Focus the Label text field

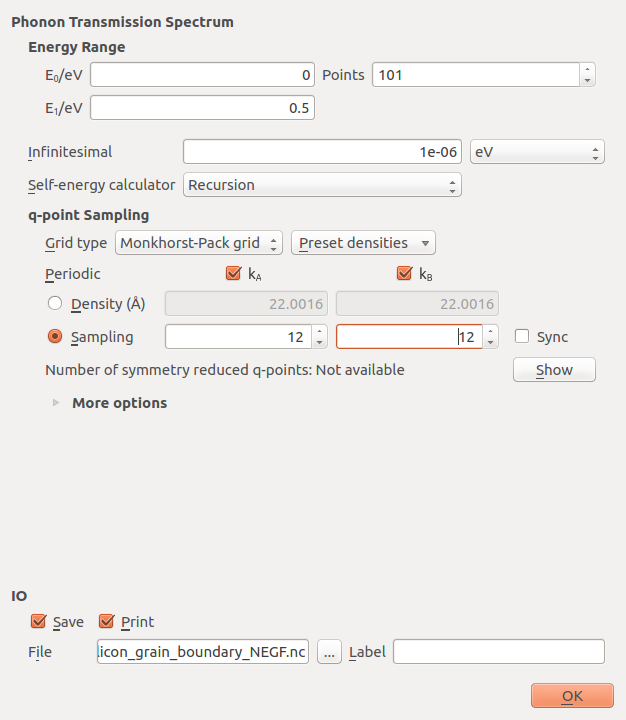click(499, 652)
